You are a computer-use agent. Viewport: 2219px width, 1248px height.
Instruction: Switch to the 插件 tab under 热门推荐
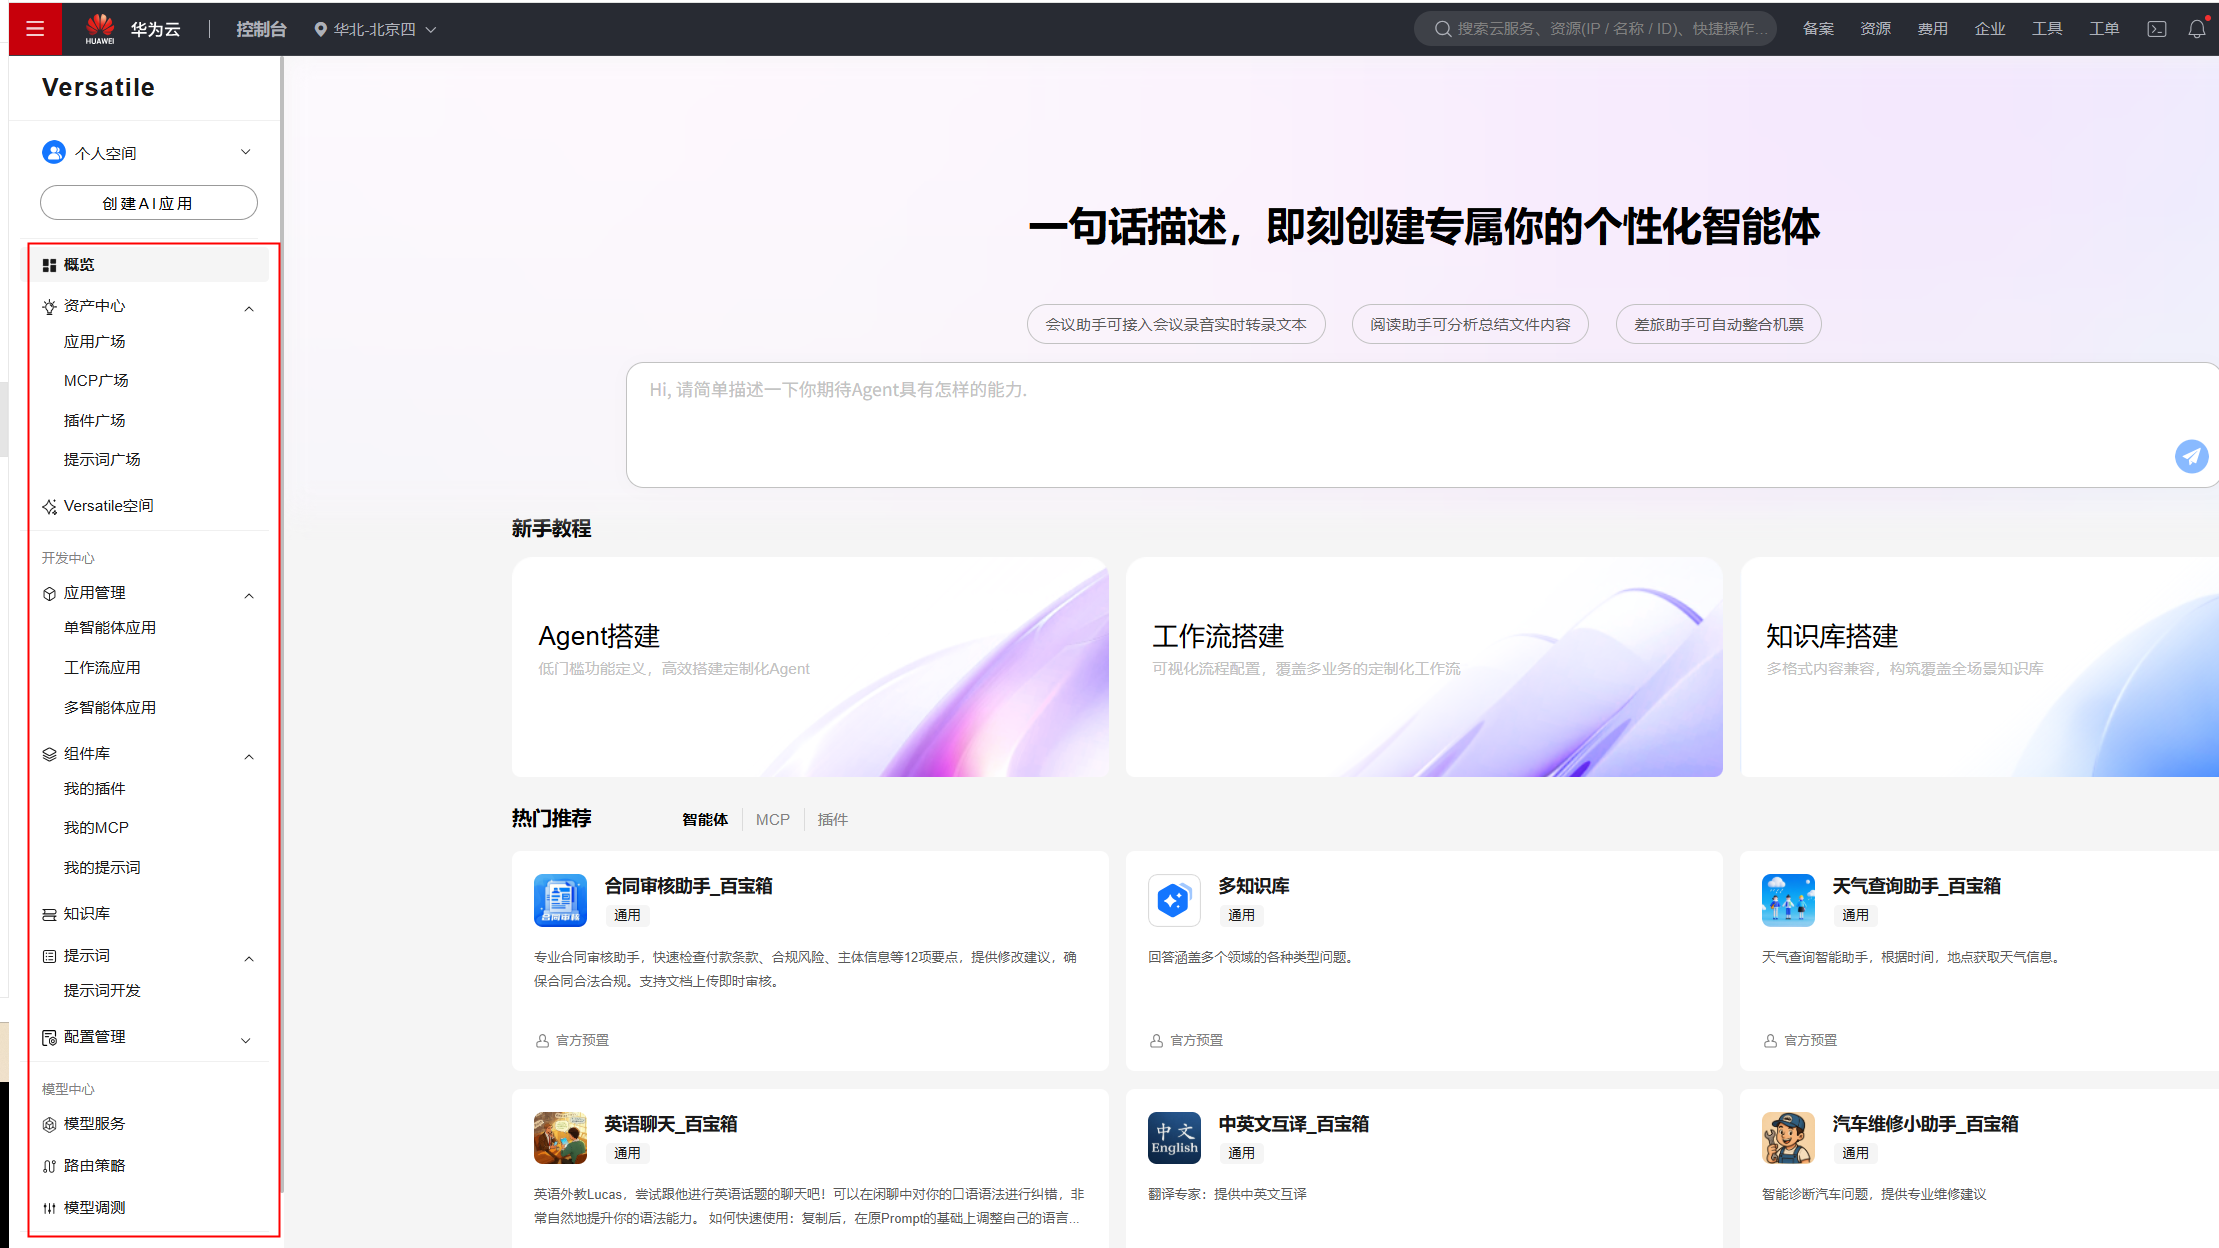[832, 820]
